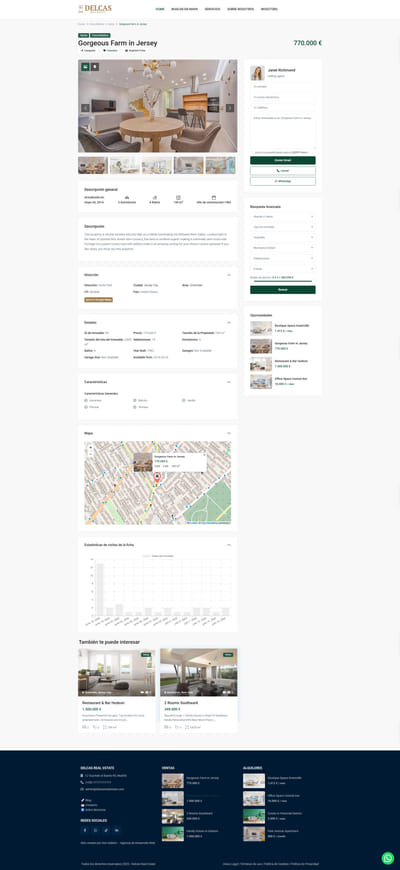Click the red location pin on map
400x870 pixels.
click(157, 477)
